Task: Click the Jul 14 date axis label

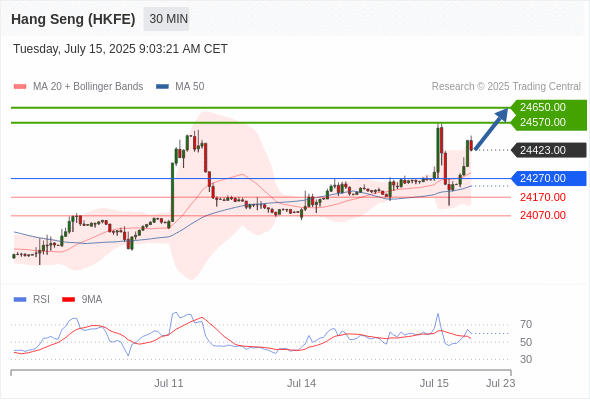Action: point(301,383)
